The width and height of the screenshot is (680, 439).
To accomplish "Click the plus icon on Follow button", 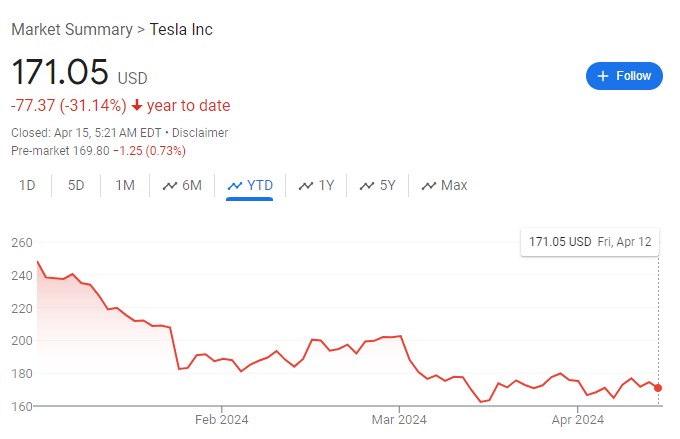I will (603, 76).
